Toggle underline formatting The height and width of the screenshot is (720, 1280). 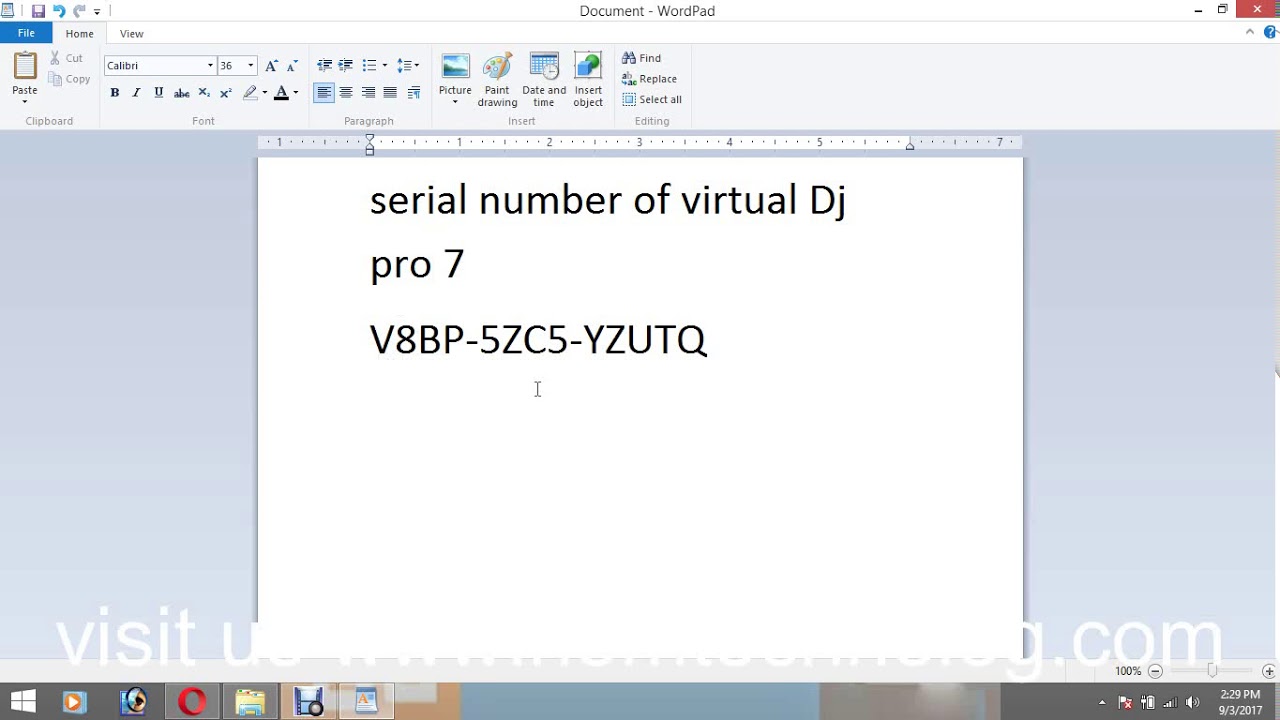tap(158, 93)
